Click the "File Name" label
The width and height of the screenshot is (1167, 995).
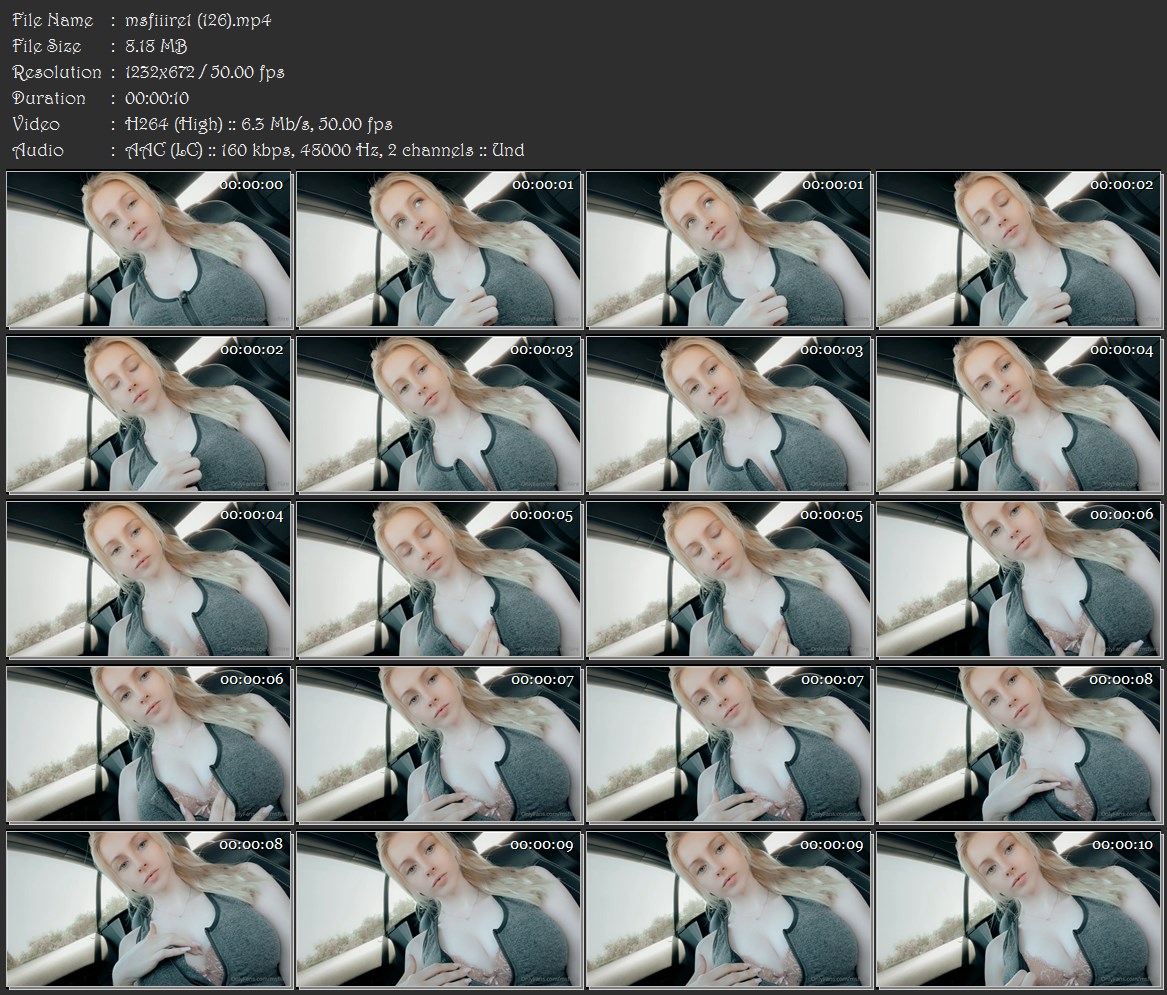(x=53, y=20)
